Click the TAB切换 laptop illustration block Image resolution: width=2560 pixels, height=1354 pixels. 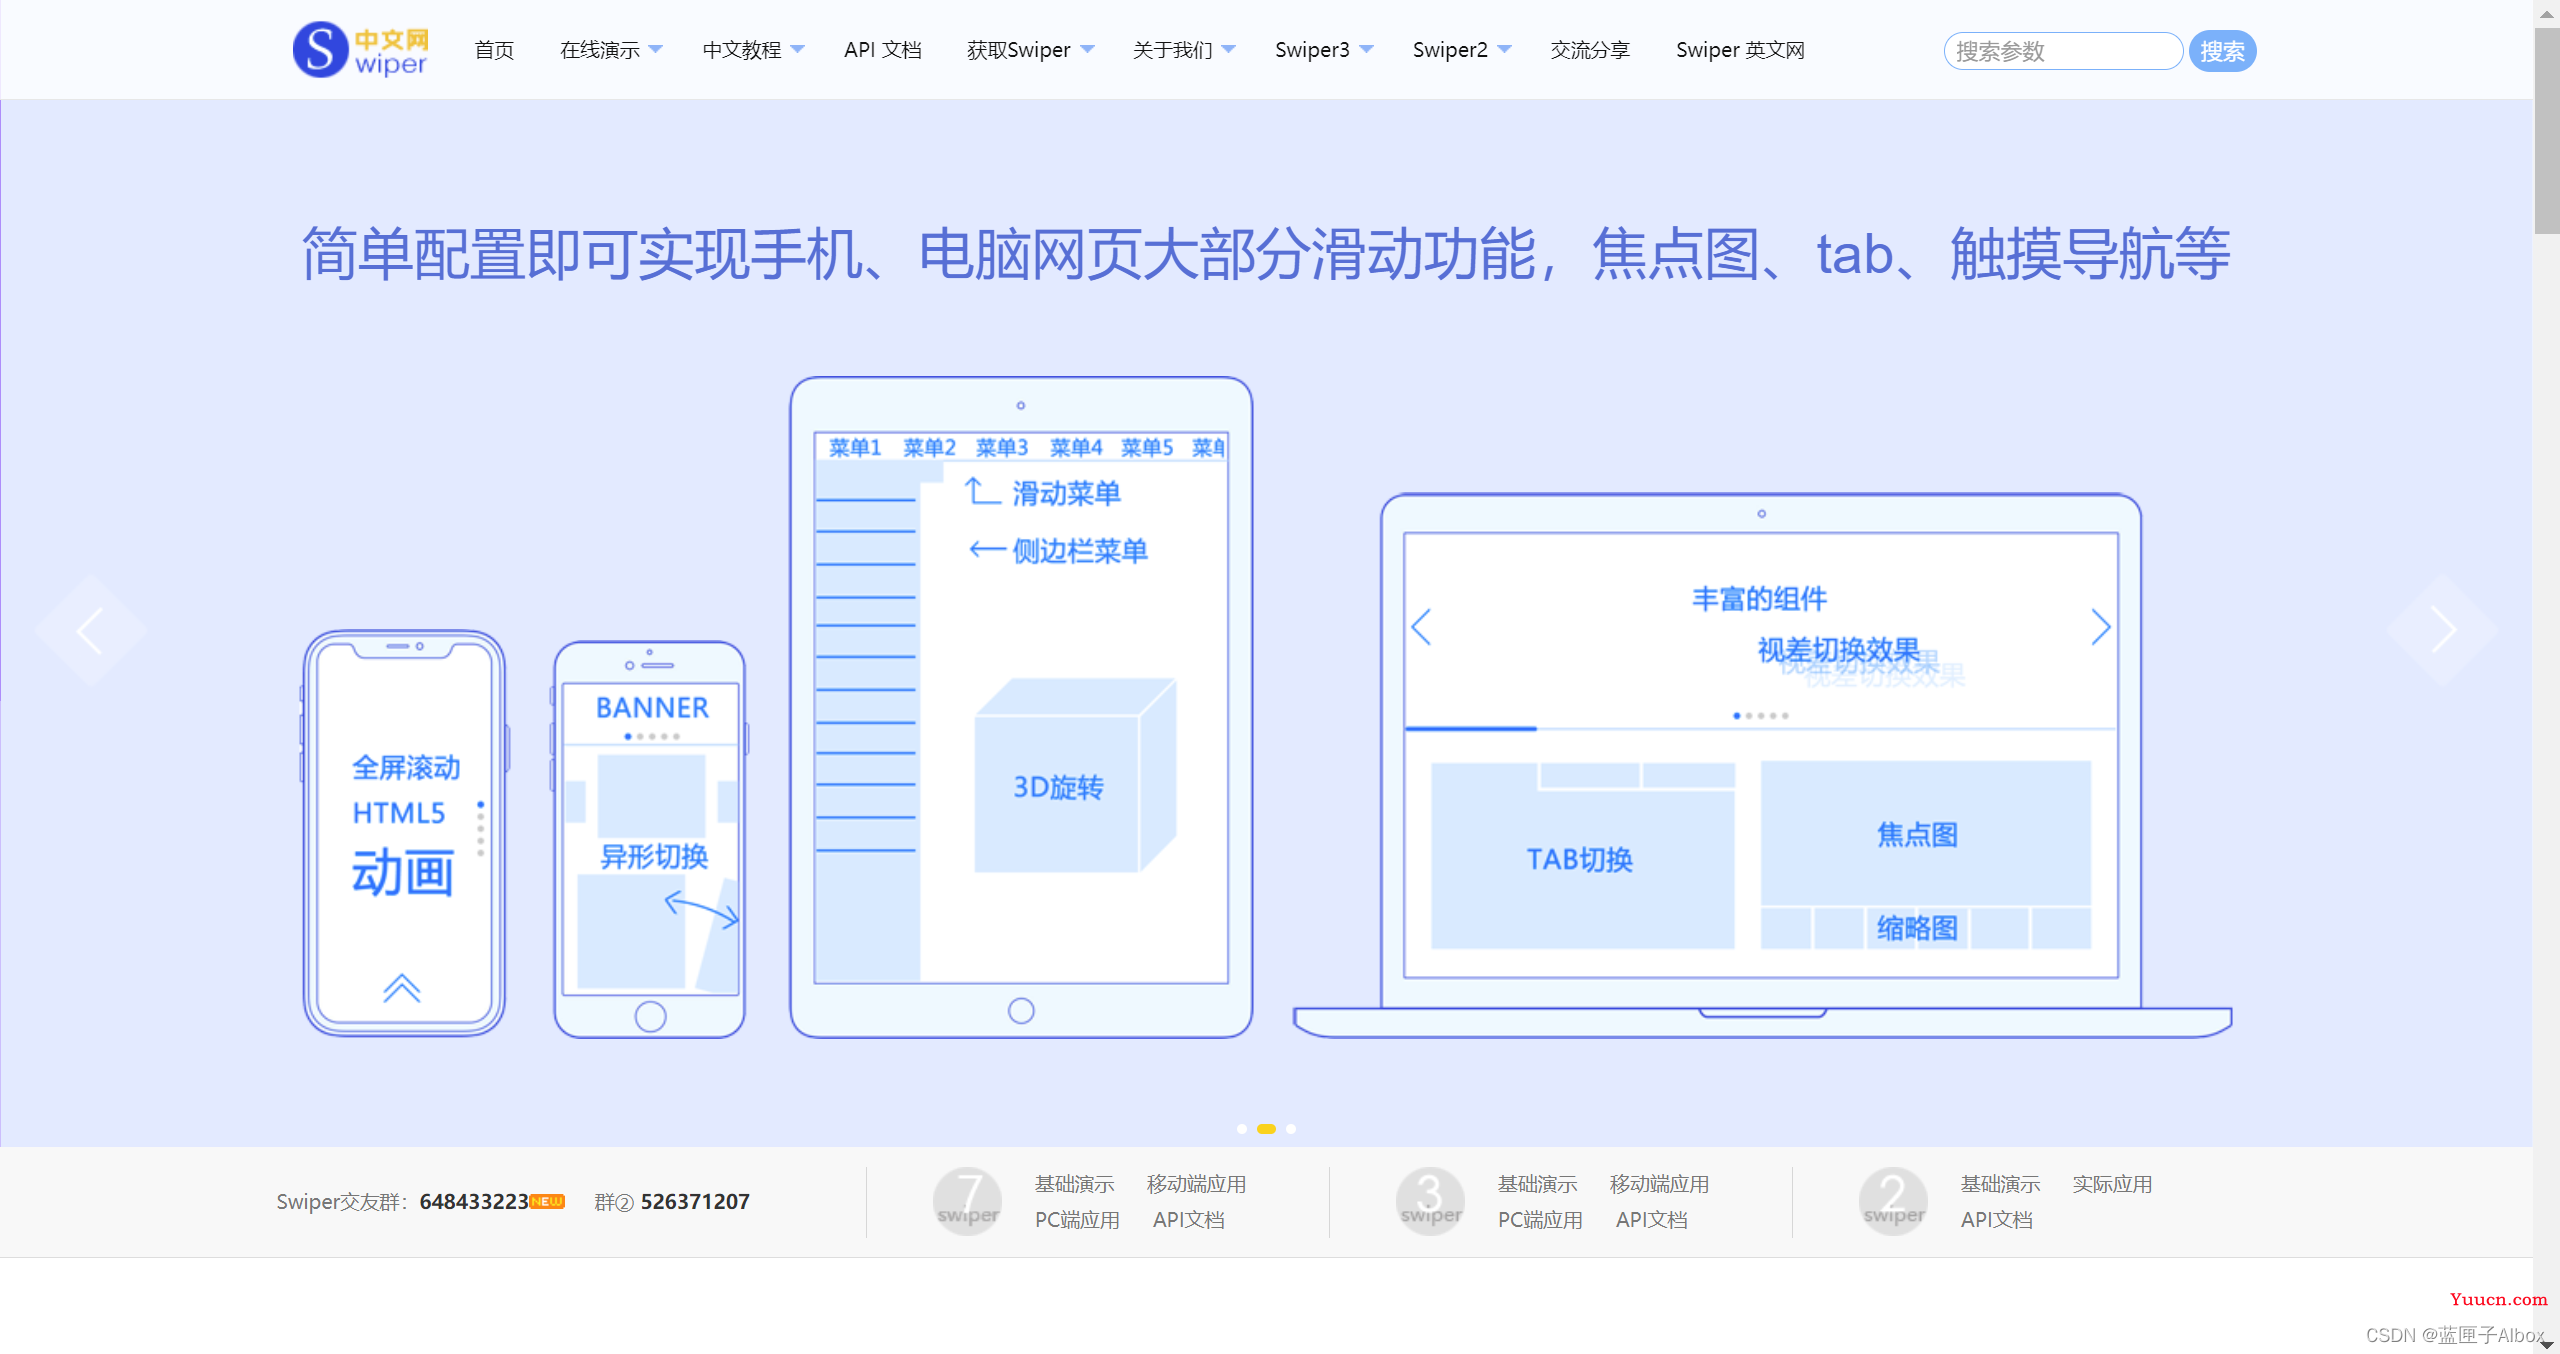(x=1582, y=856)
